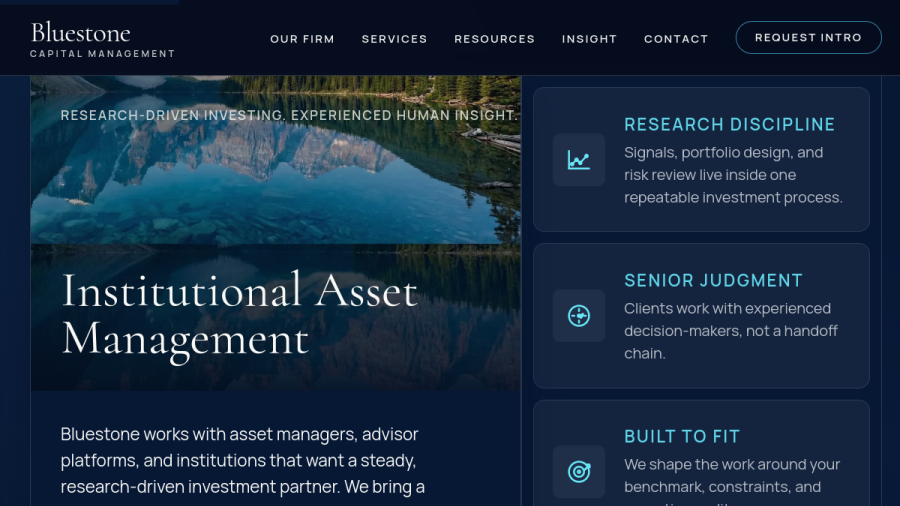Viewport: 900px width, 506px height.
Task: Open the Services menu item
Action: (x=394, y=39)
